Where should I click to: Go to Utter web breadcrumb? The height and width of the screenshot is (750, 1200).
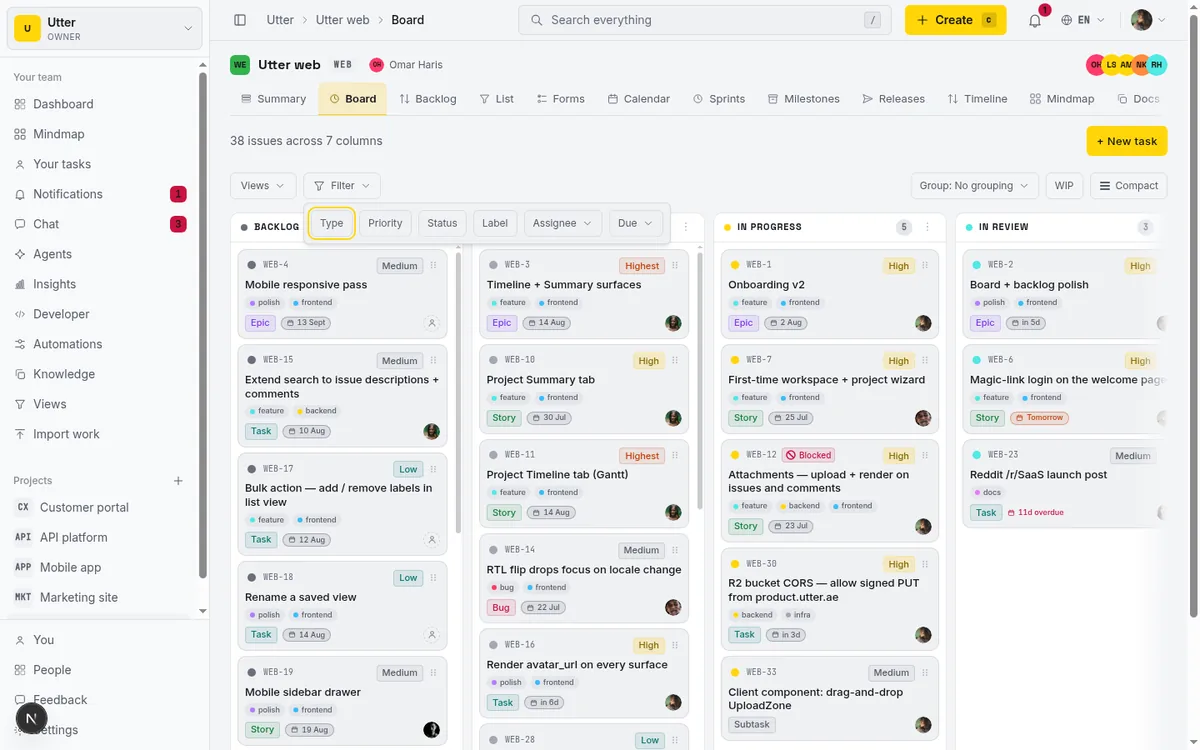click(x=343, y=20)
